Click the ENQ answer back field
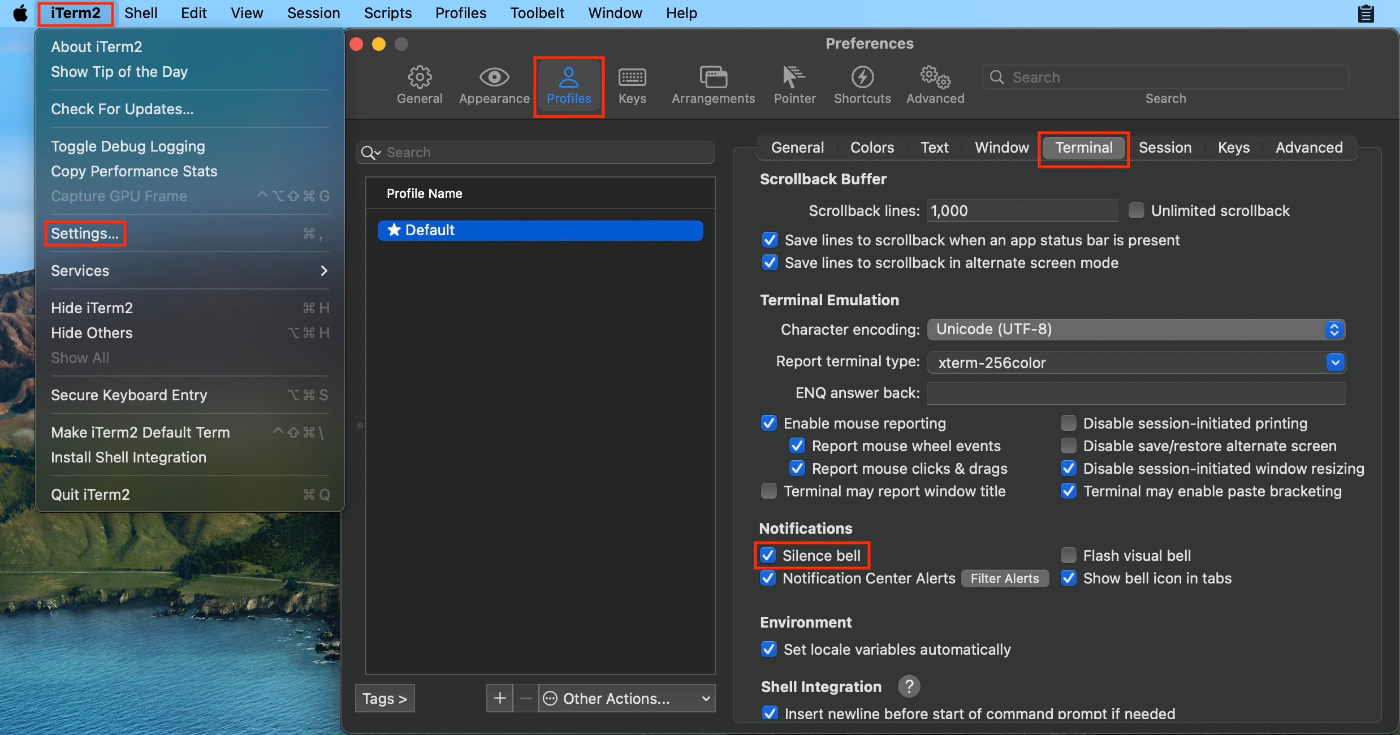This screenshot has height=735, width=1400. 1136,393
